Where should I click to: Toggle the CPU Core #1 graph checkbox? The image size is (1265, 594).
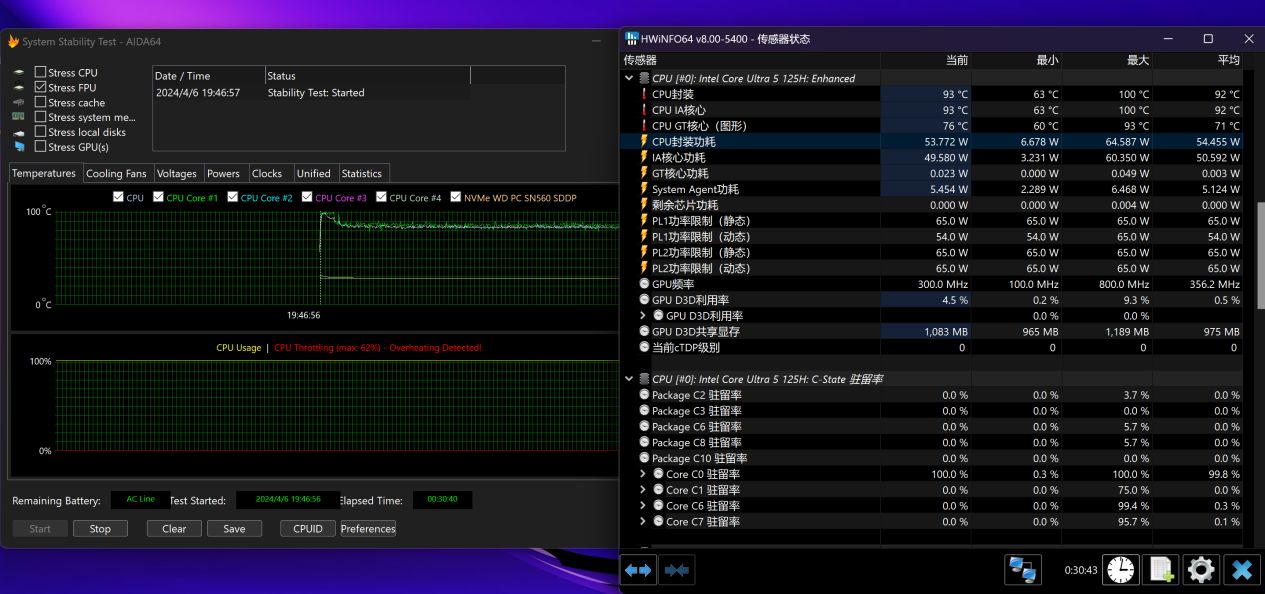(158, 197)
